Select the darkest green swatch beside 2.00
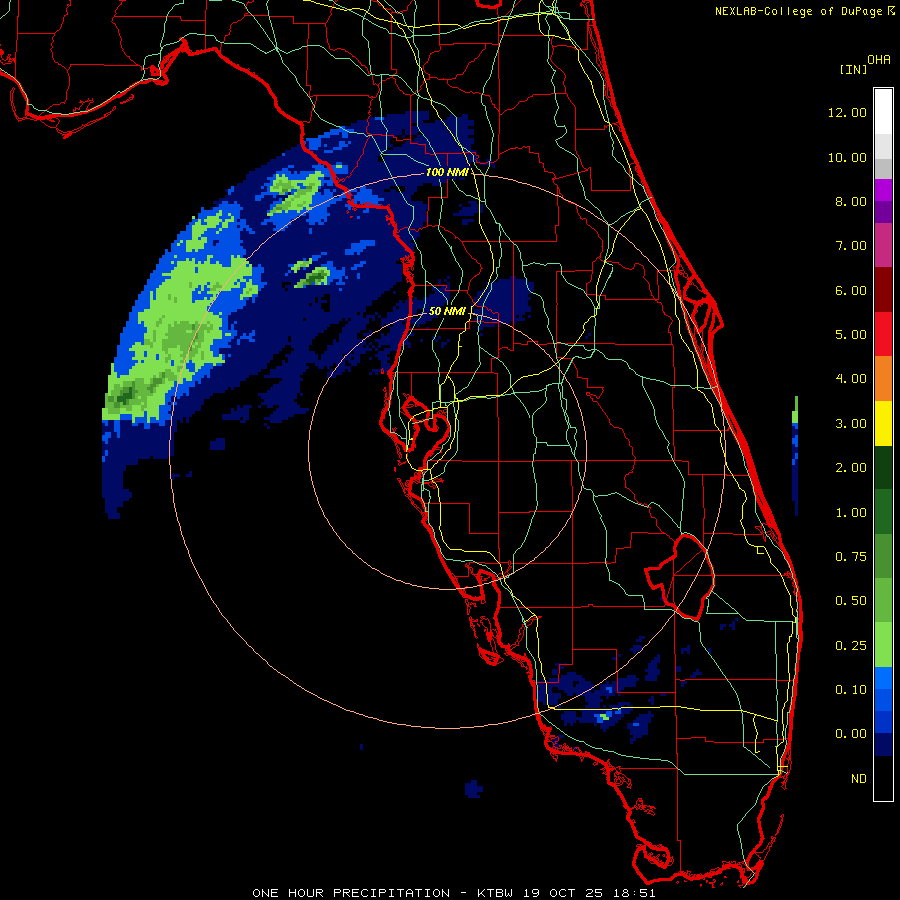Screen dimensions: 900x900 (x=883, y=467)
